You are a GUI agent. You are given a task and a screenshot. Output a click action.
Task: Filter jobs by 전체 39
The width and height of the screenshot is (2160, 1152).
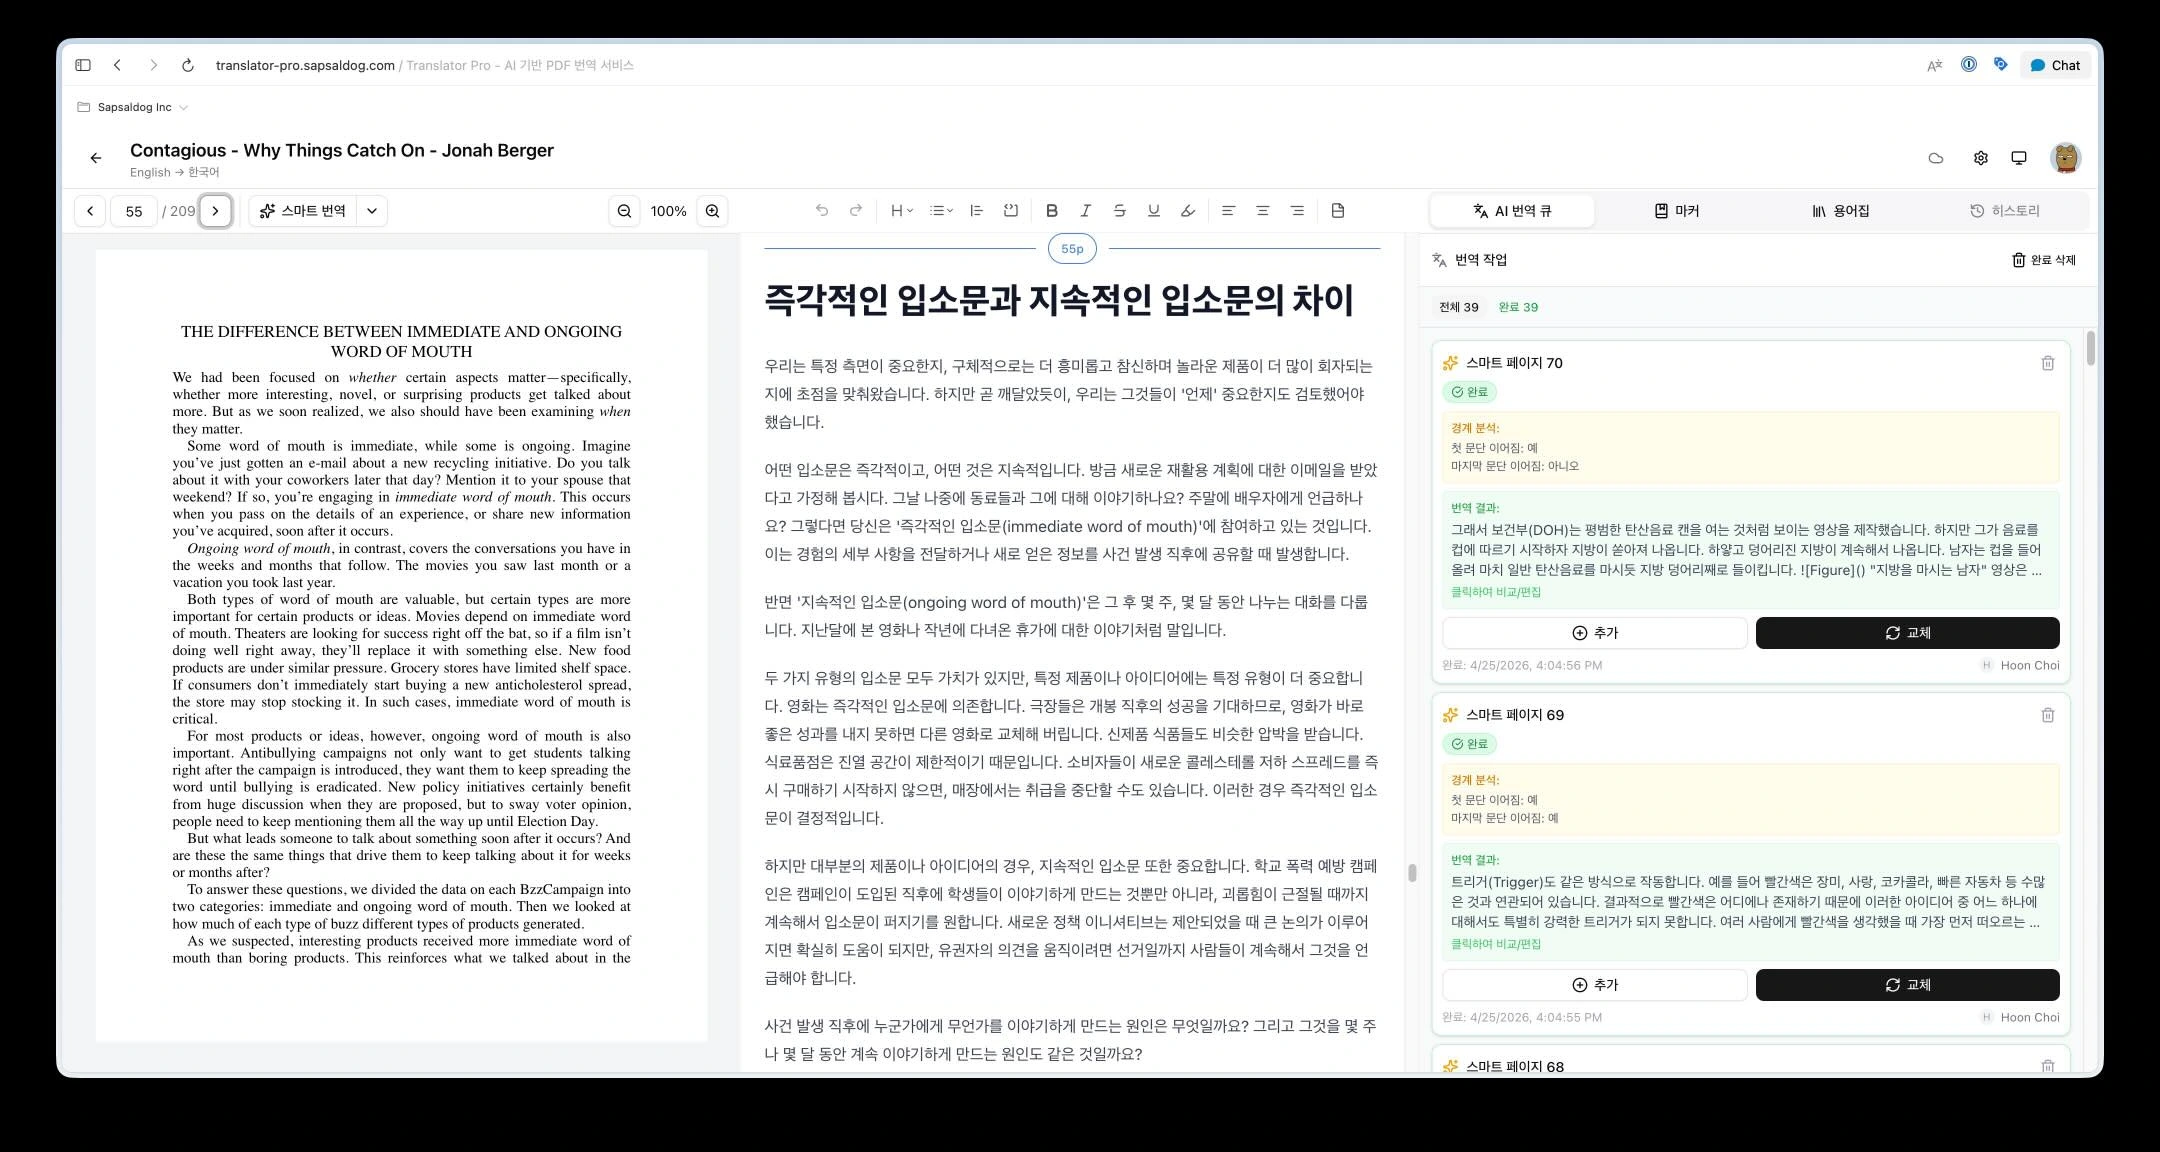[x=1458, y=307]
